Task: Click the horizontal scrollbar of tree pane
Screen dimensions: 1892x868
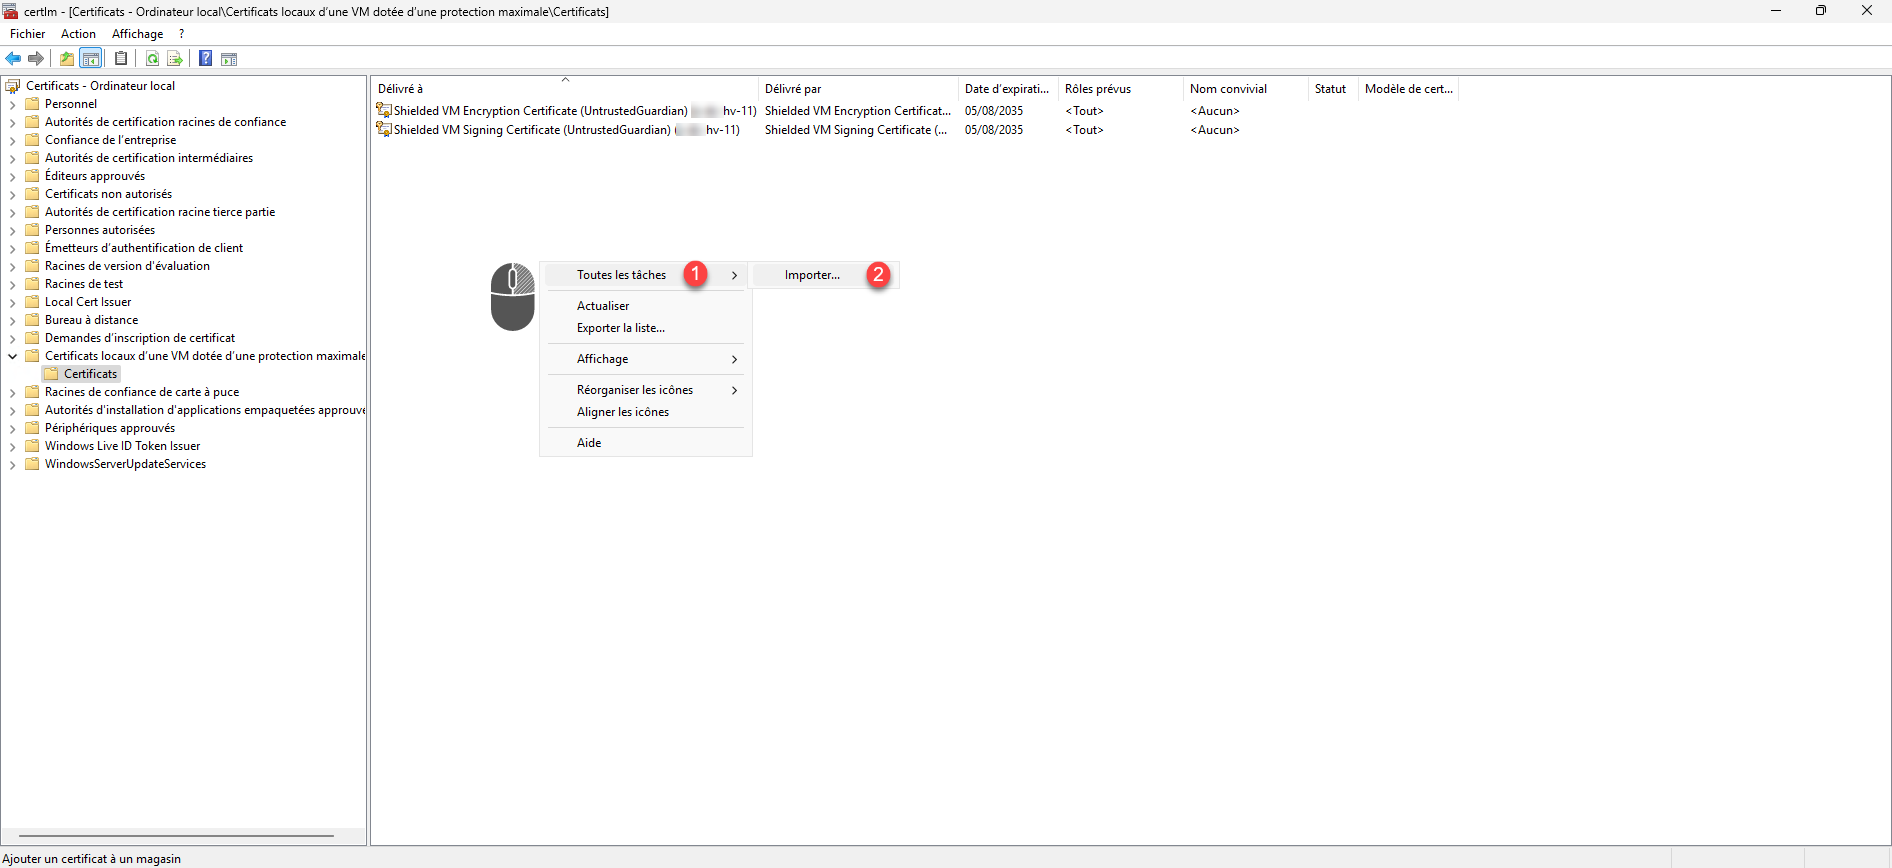Action: point(176,835)
